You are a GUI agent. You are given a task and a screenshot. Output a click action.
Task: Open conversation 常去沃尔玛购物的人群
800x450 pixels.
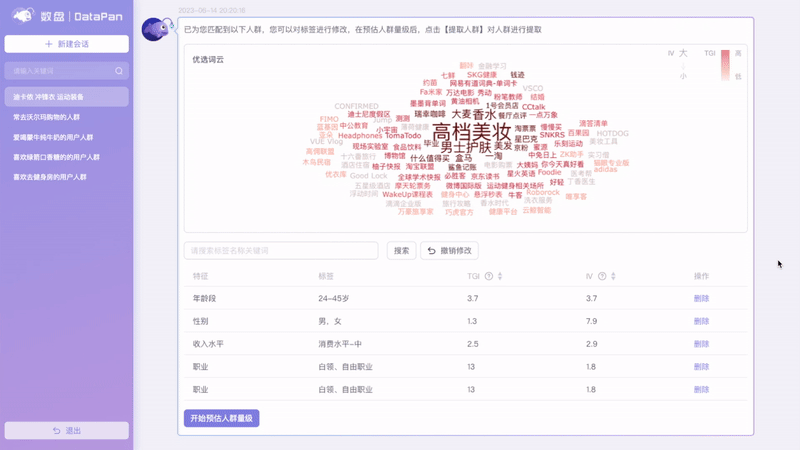pos(46,117)
